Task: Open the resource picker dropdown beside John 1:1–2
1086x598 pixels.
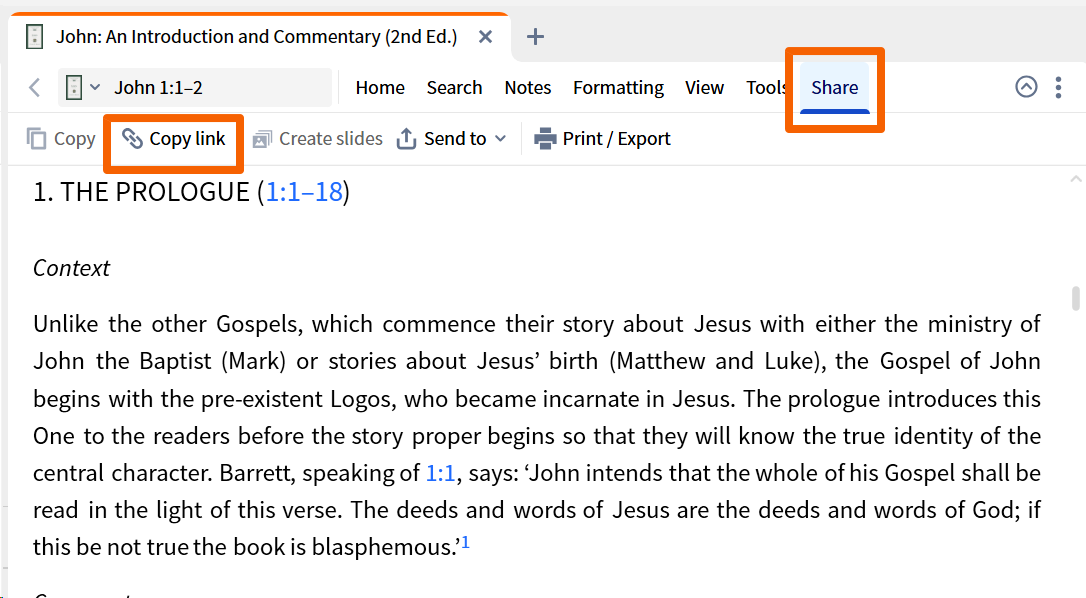Action: pyautogui.click(x=82, y=88)
